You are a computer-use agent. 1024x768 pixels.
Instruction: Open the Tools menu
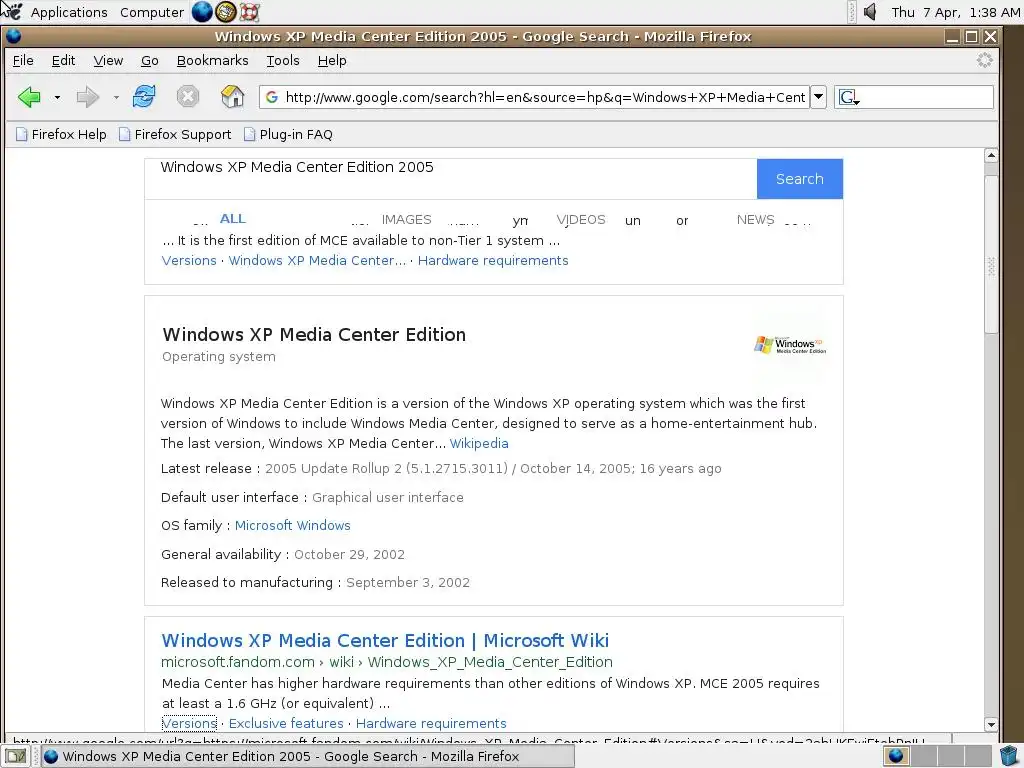pyautogui.click(x=283, y=61)
